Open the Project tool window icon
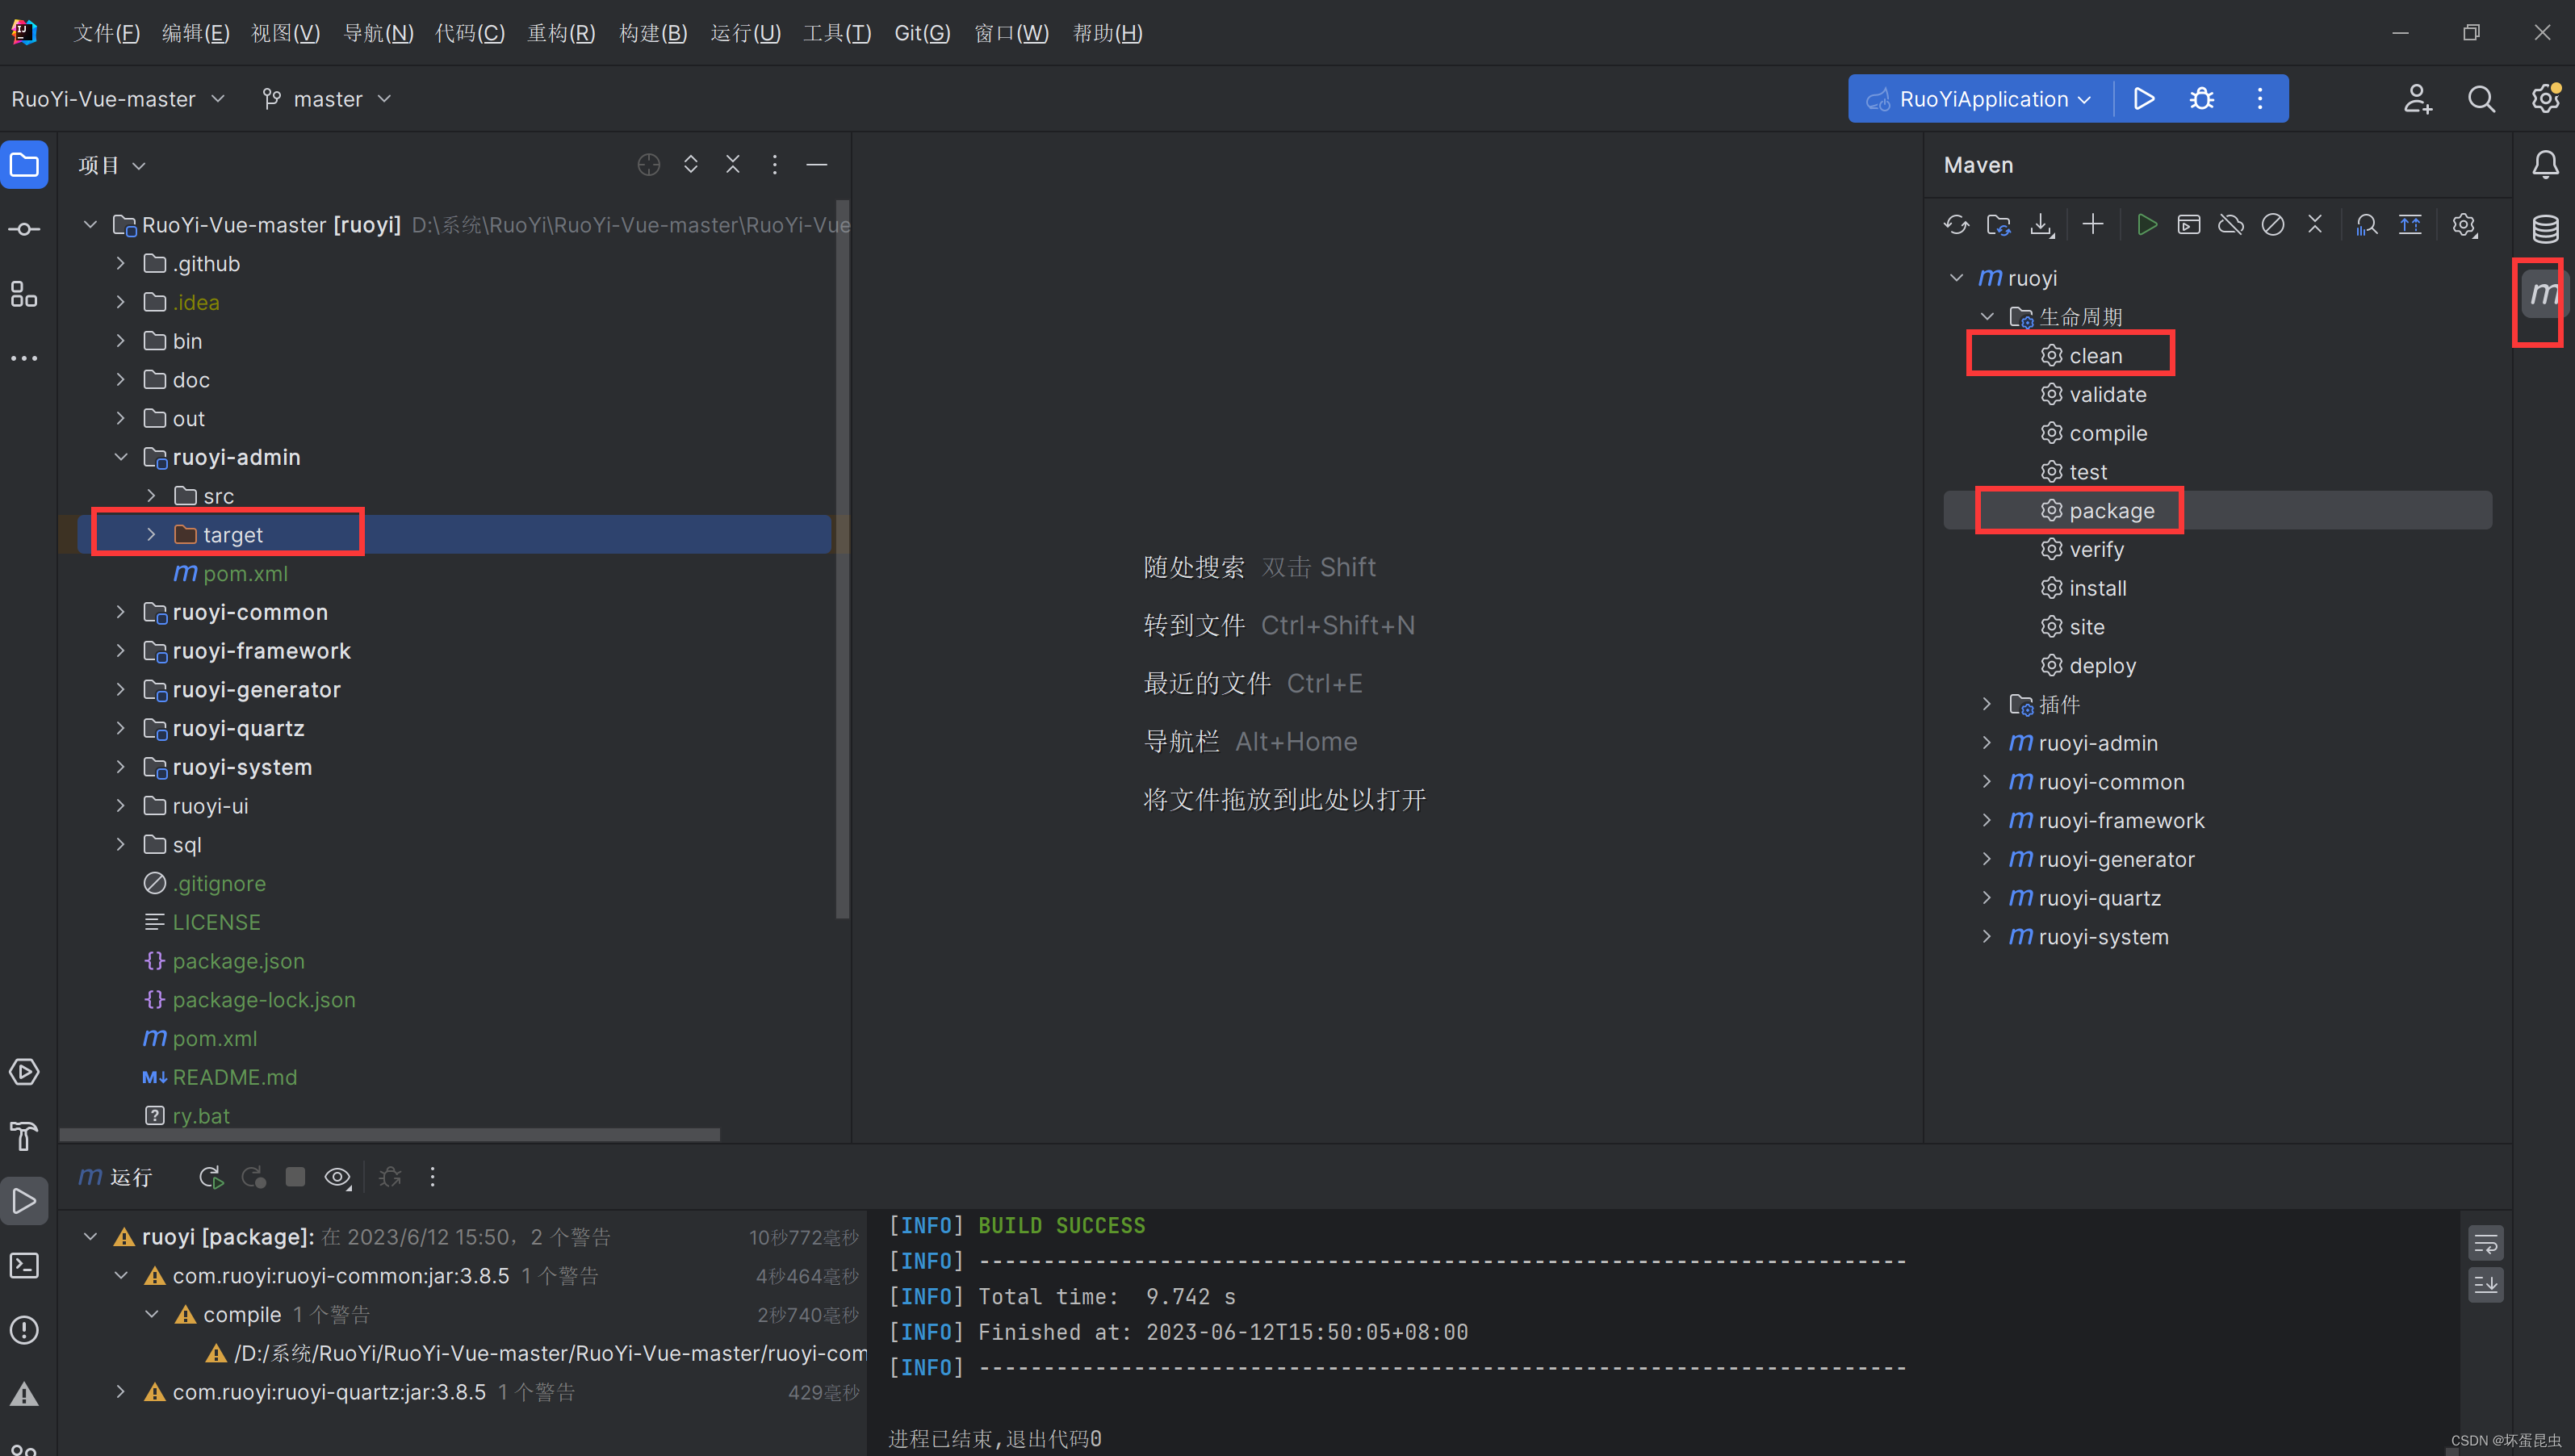2575x1456 pixels. point(24,165)
